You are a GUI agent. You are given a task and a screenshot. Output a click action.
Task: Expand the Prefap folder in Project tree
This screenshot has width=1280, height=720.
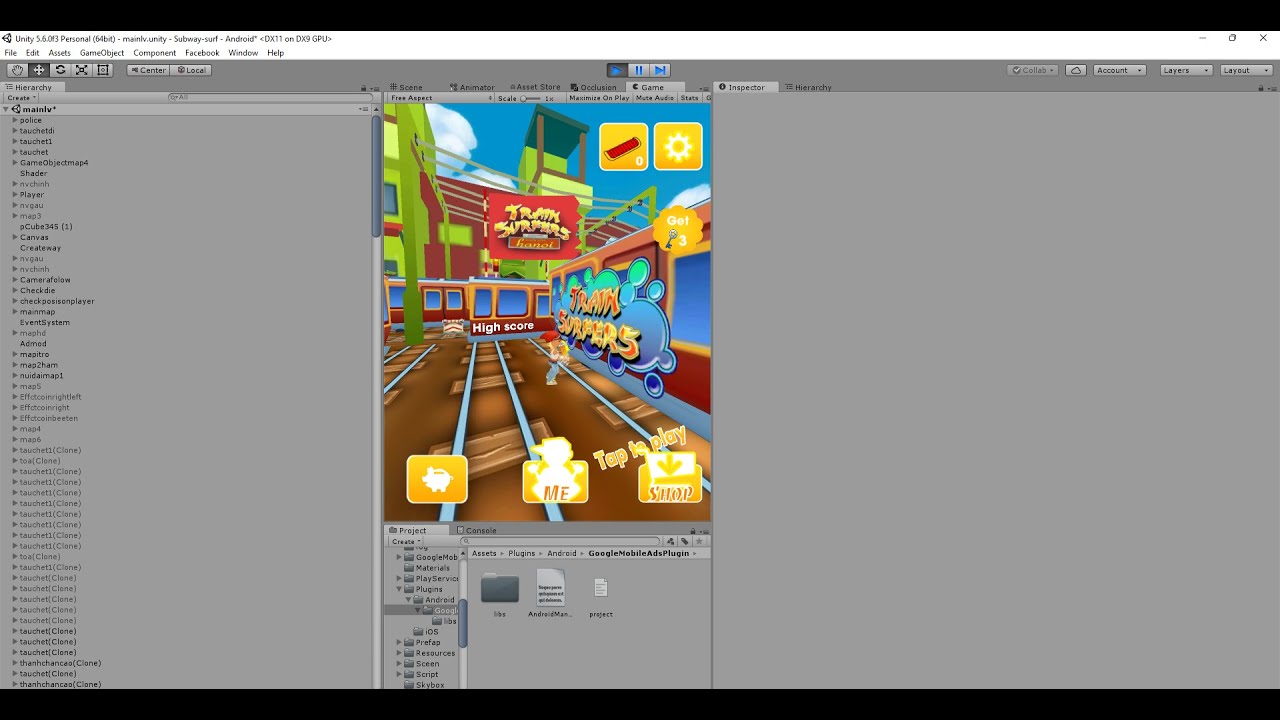coord(399,642)
